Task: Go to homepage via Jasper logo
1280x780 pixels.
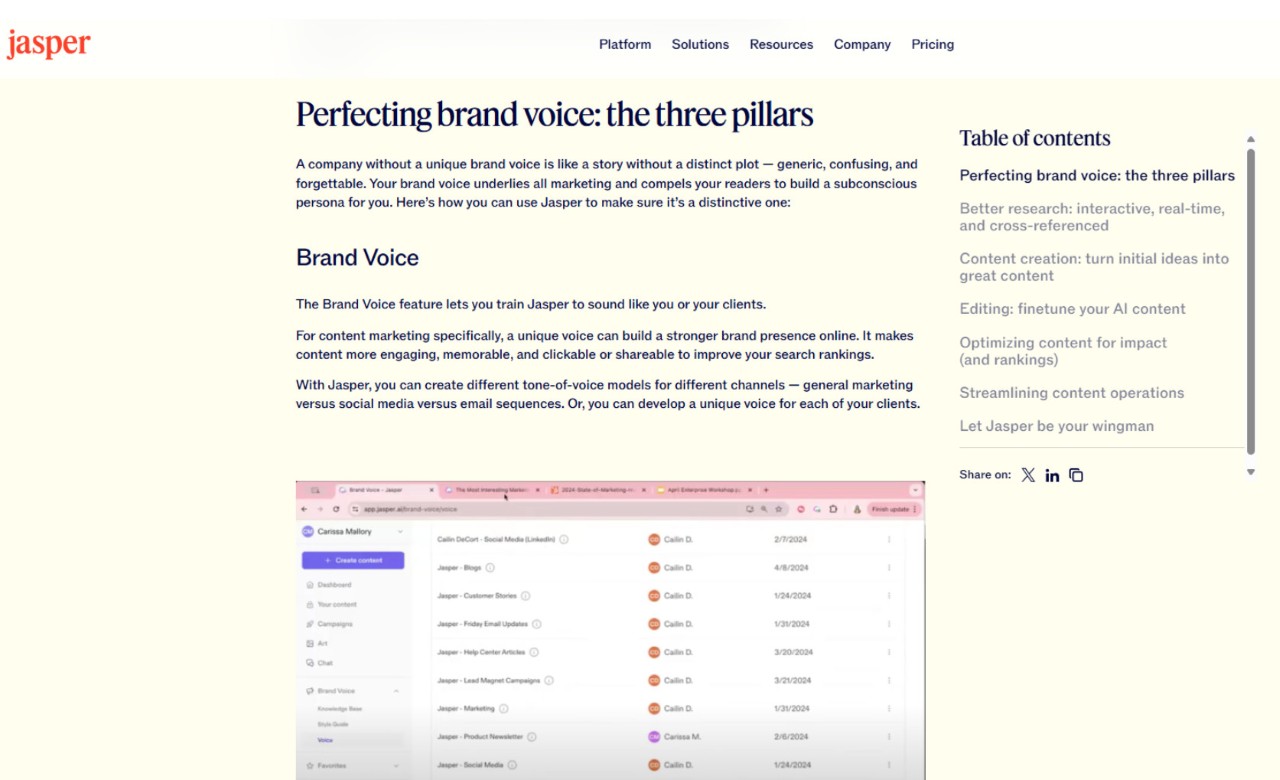Action: [x=48, y=44]
